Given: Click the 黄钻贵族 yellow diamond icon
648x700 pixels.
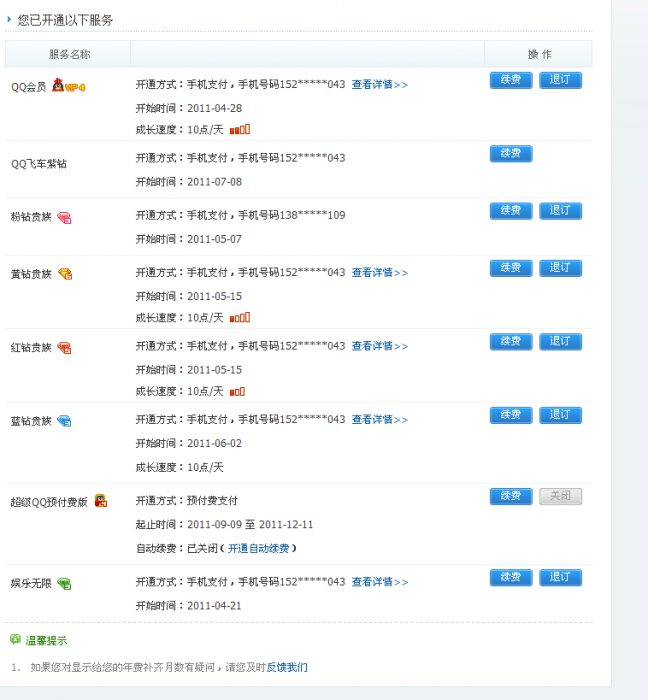Looking at the screenshot, I should [65, 274].
